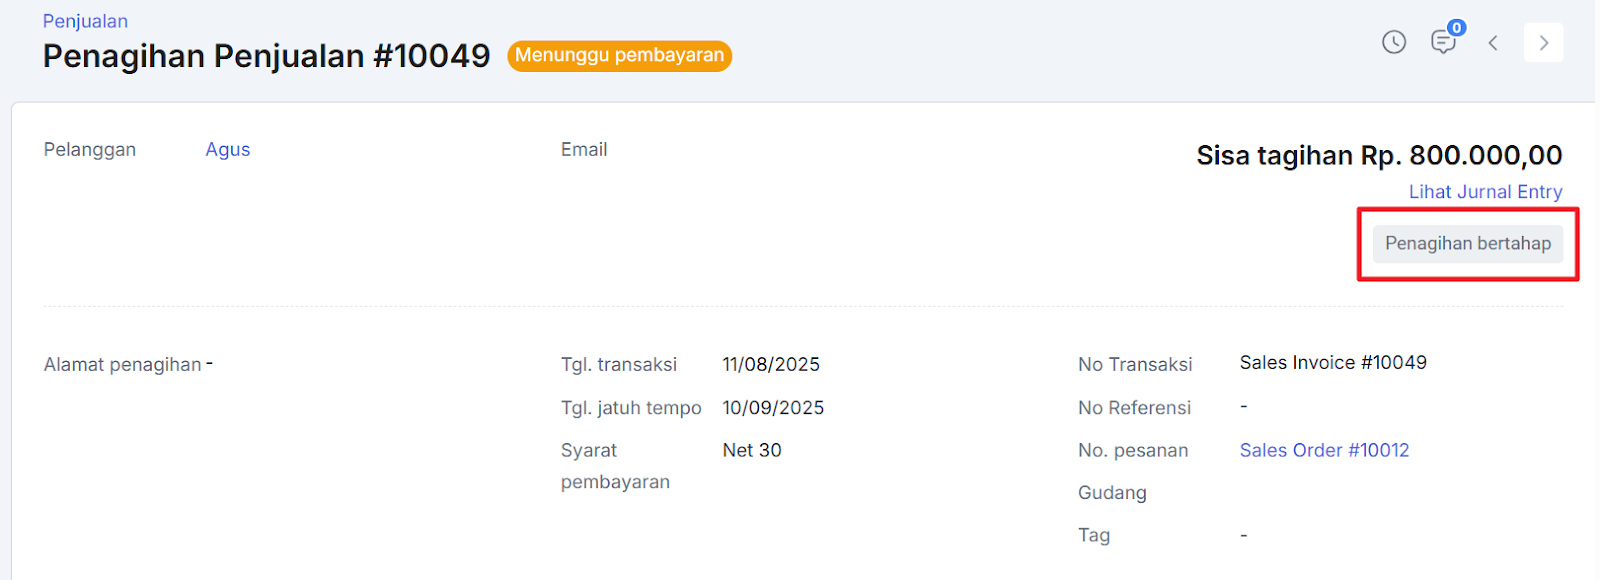1600x580 pixels.
Task: Go to previous invoice with left chevron
Action: pyautogui.click(x=1493, y=43)
